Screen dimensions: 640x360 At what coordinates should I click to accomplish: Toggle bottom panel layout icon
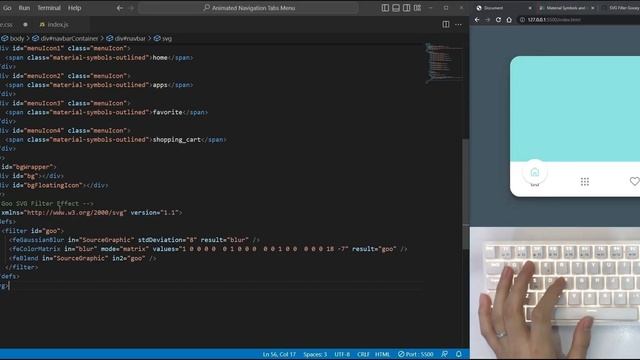pos(396,8)
